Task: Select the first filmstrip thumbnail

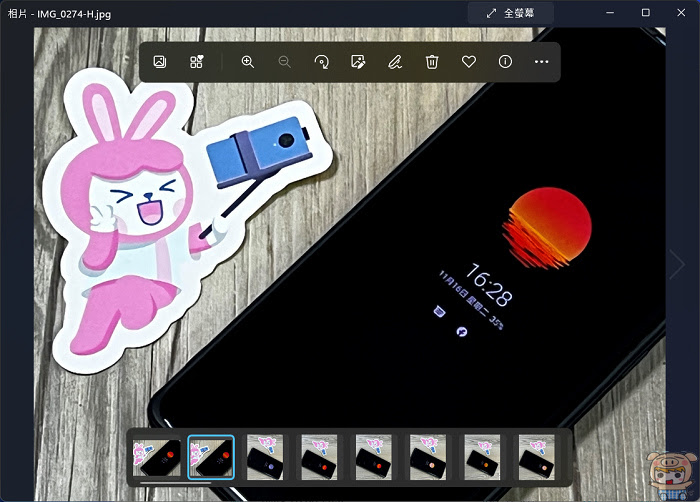Action: pos(157,457)
